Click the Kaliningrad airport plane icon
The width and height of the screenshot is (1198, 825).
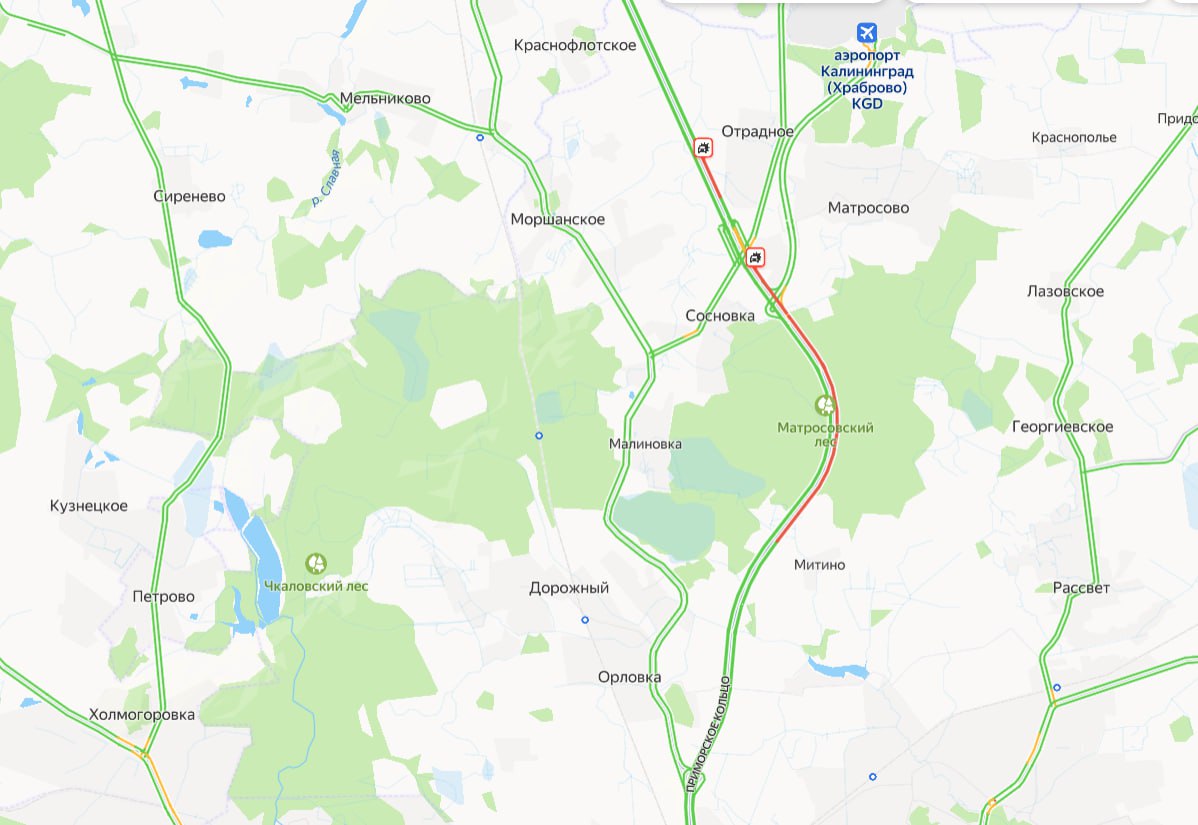click(866, 33)
